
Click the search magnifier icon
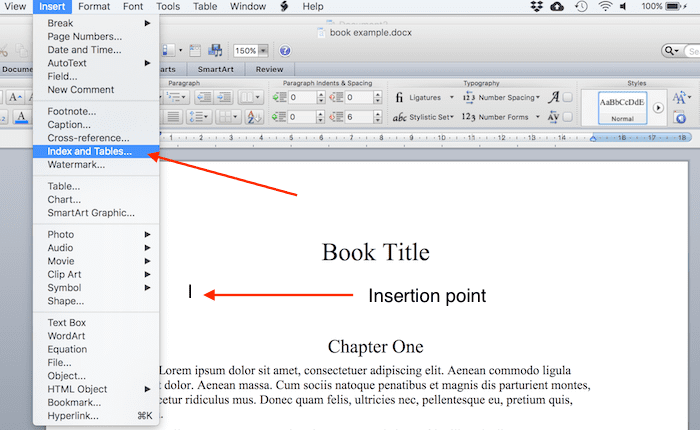click(669, 50)
